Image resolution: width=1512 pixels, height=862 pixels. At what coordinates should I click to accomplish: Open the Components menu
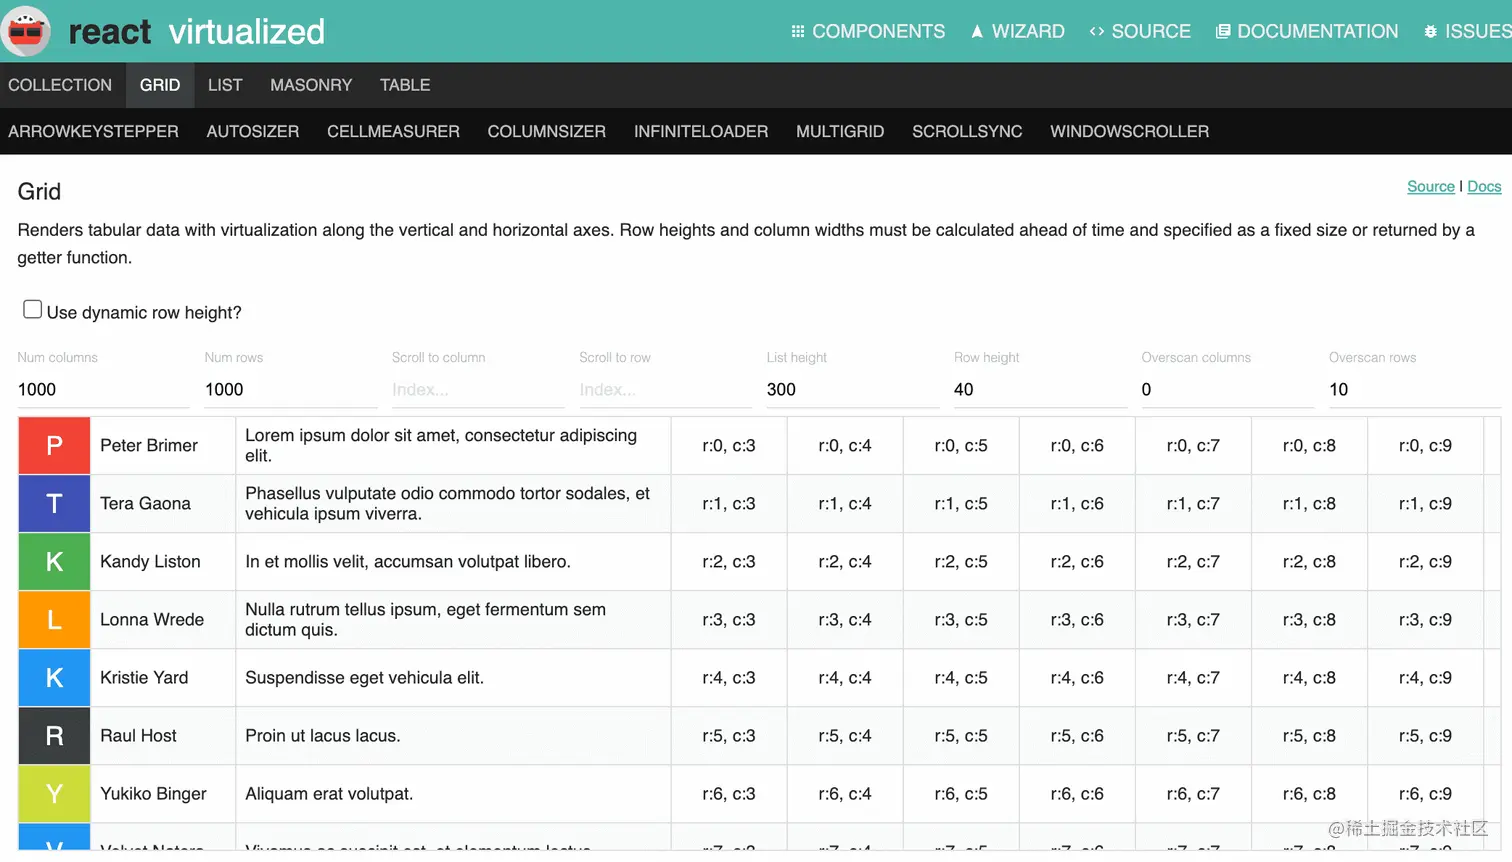[x=868, y=31]
